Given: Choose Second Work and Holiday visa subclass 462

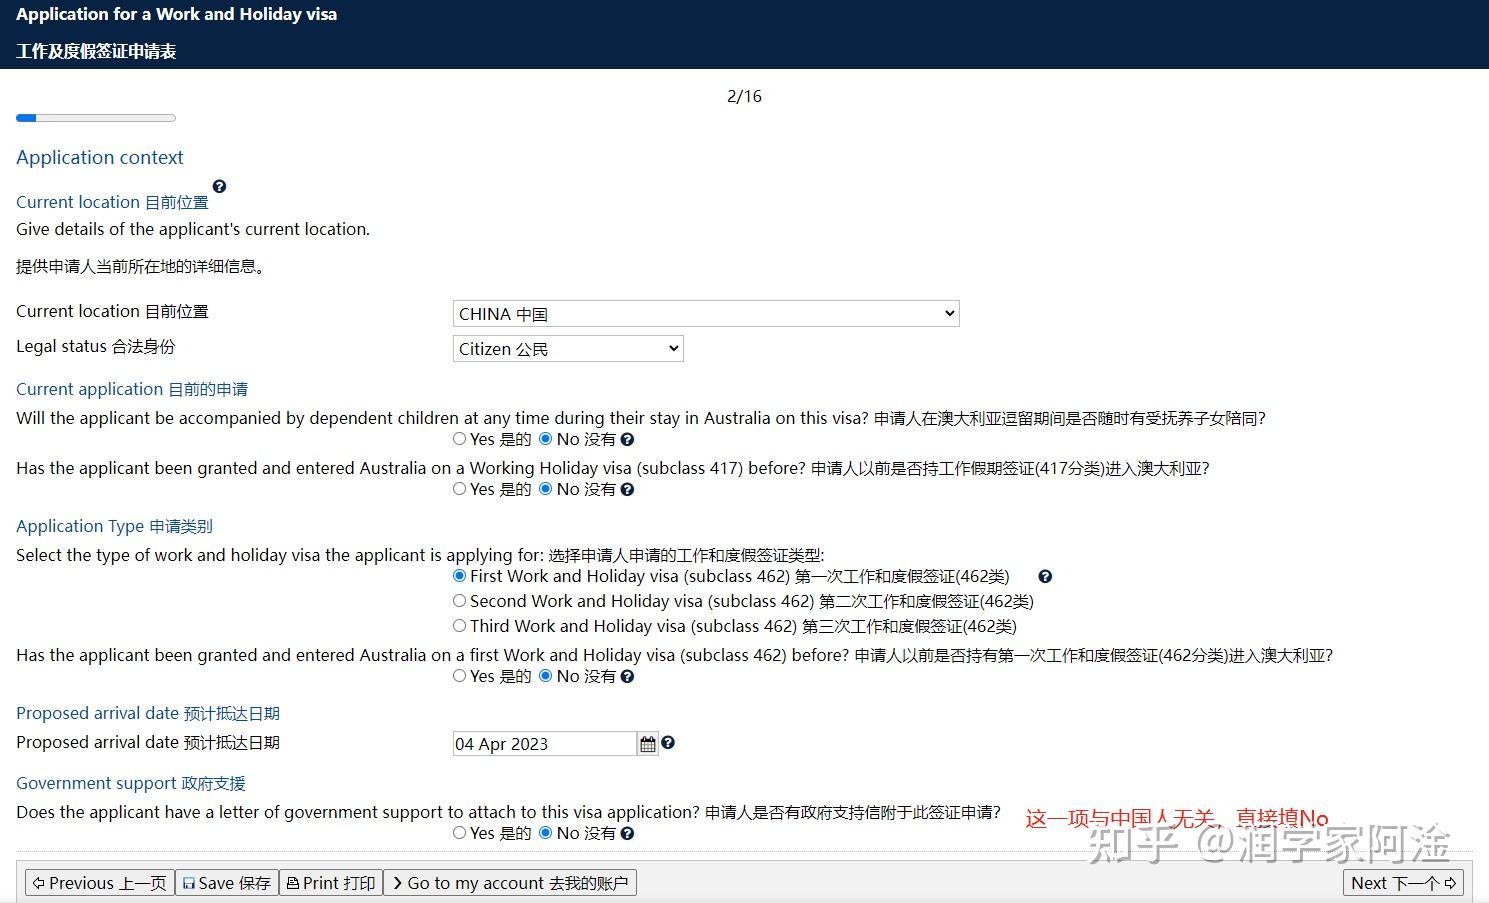Looking at the screenshot, I should tap(458, 601).
